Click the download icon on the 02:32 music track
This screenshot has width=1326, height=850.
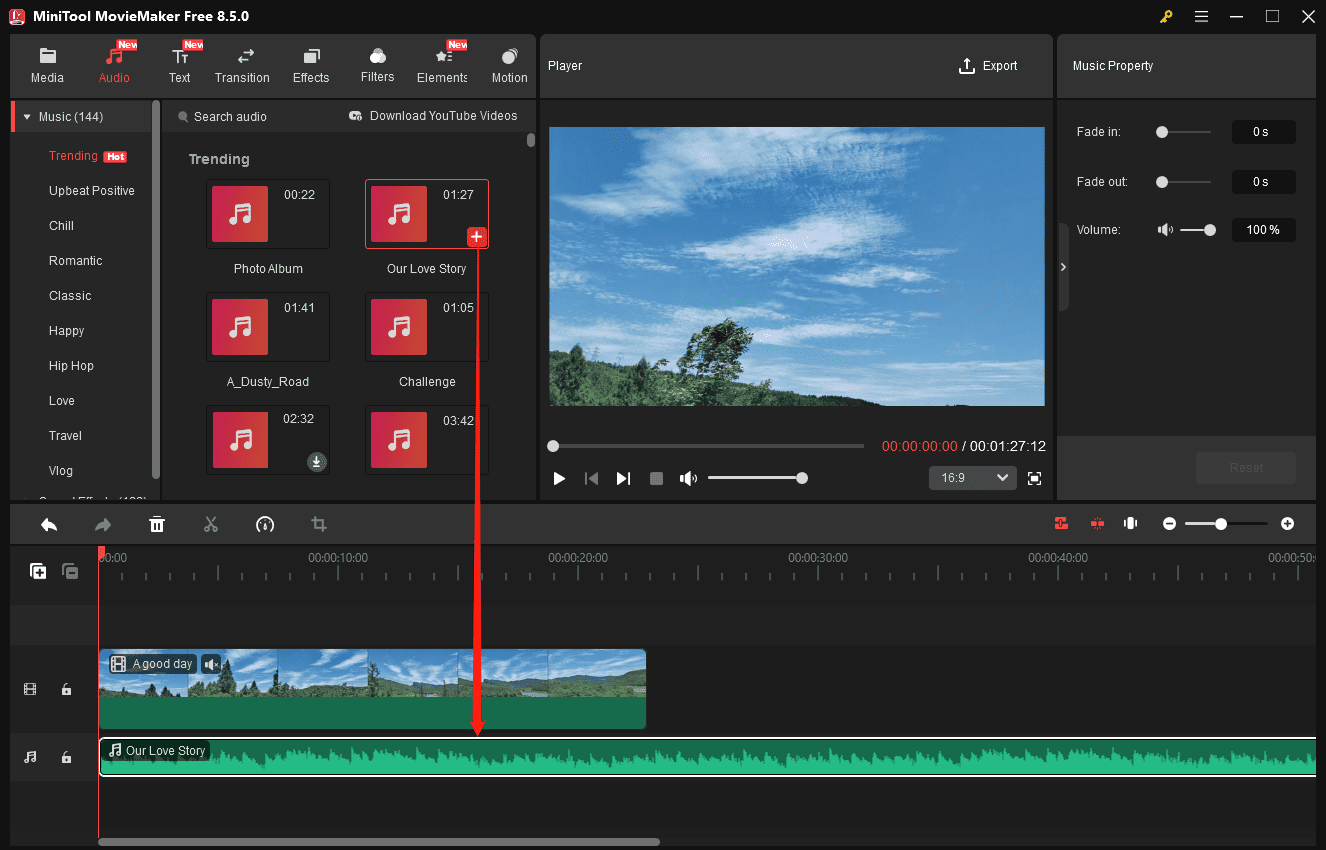pyautogui.click(x=317, y=462)
